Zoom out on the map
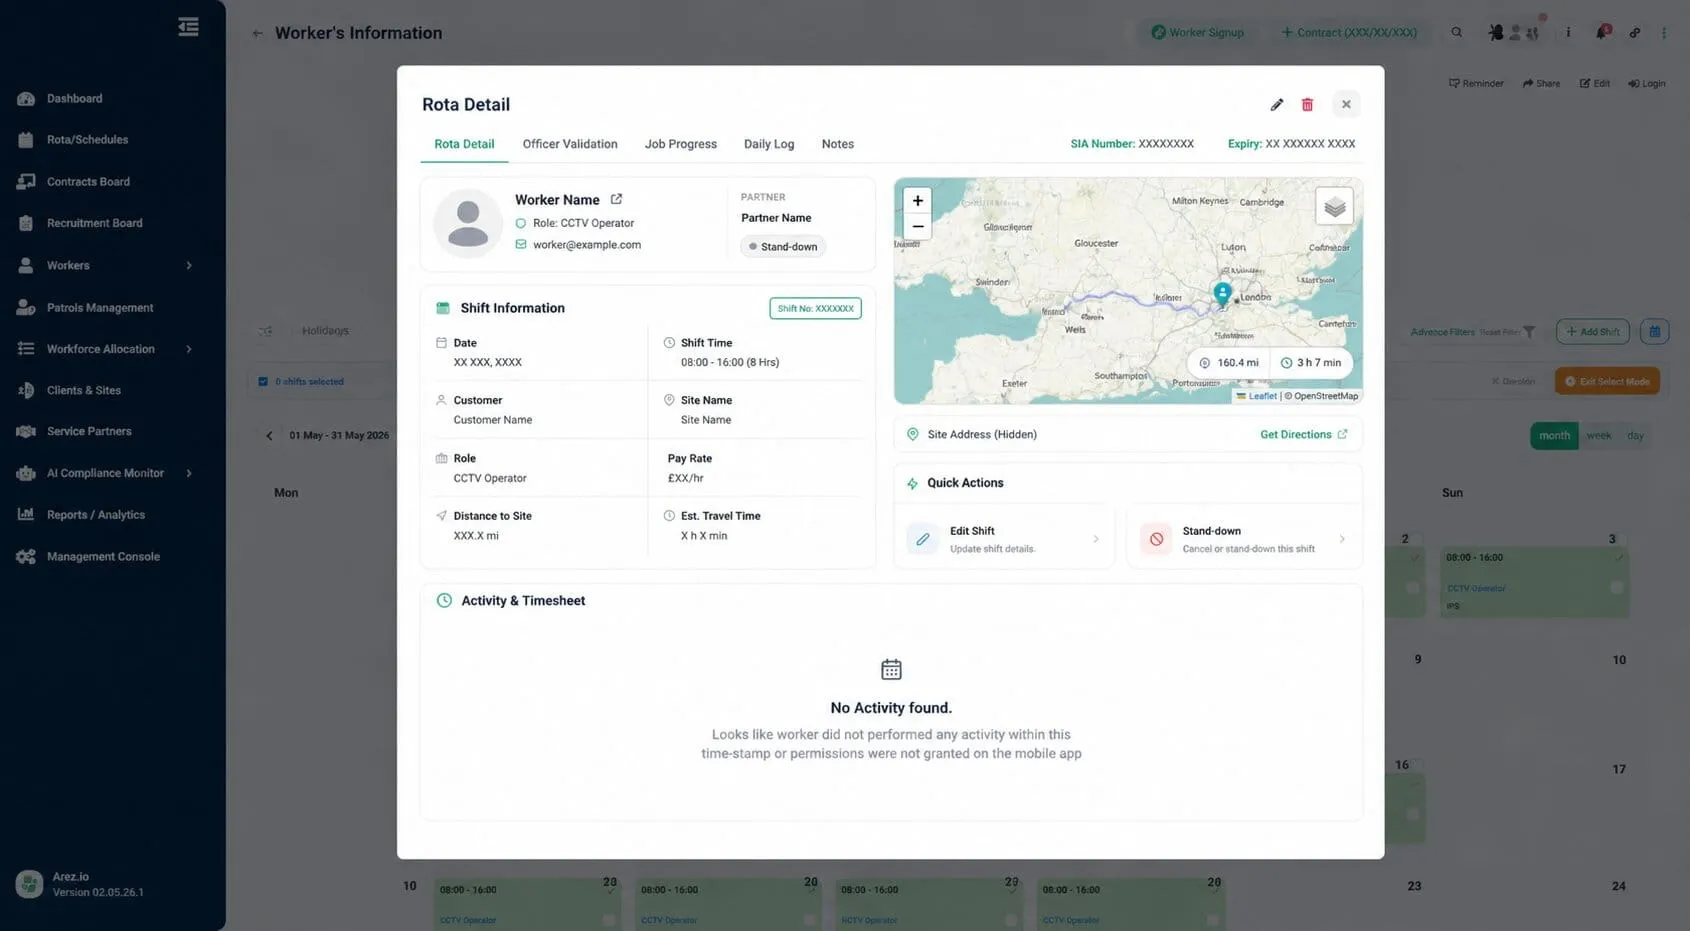 917,226
